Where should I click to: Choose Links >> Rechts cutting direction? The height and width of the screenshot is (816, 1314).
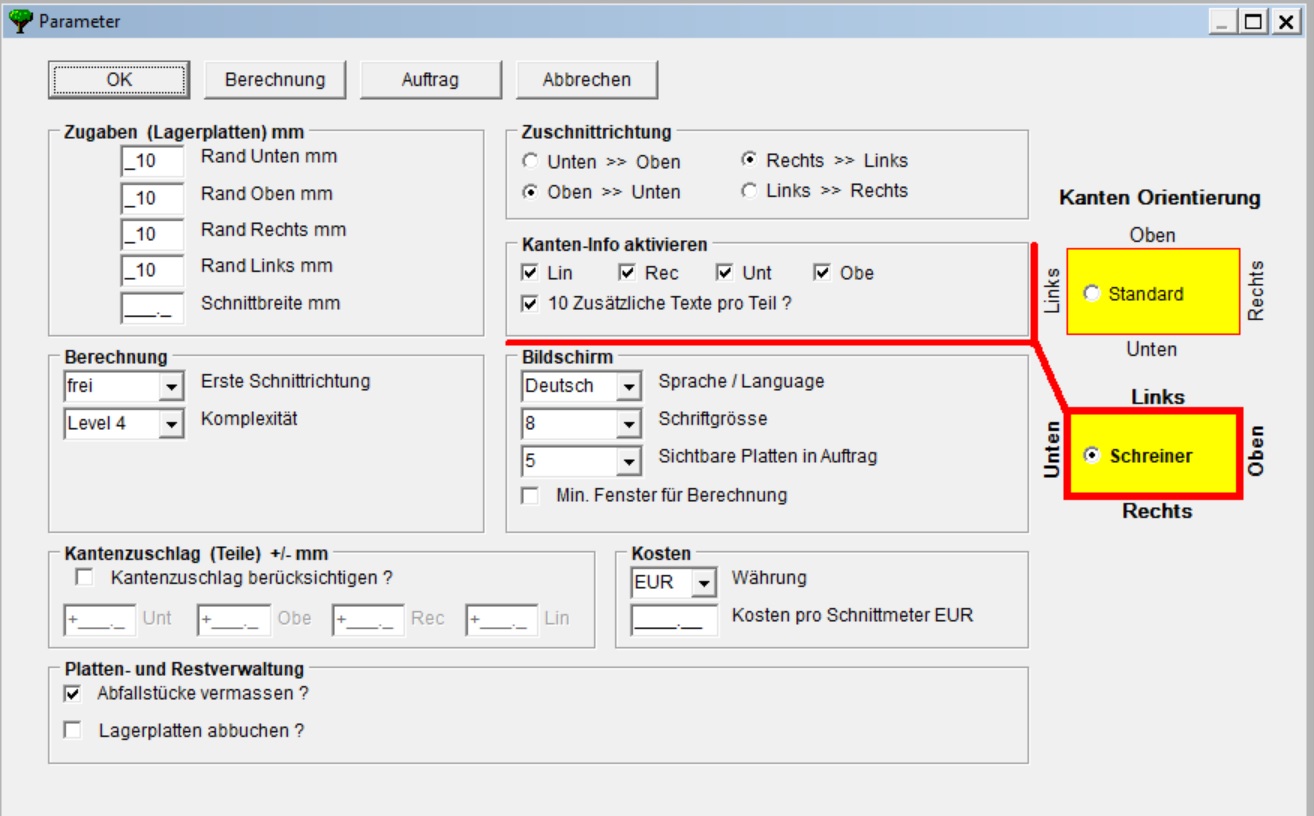click(x=749, y=191)
